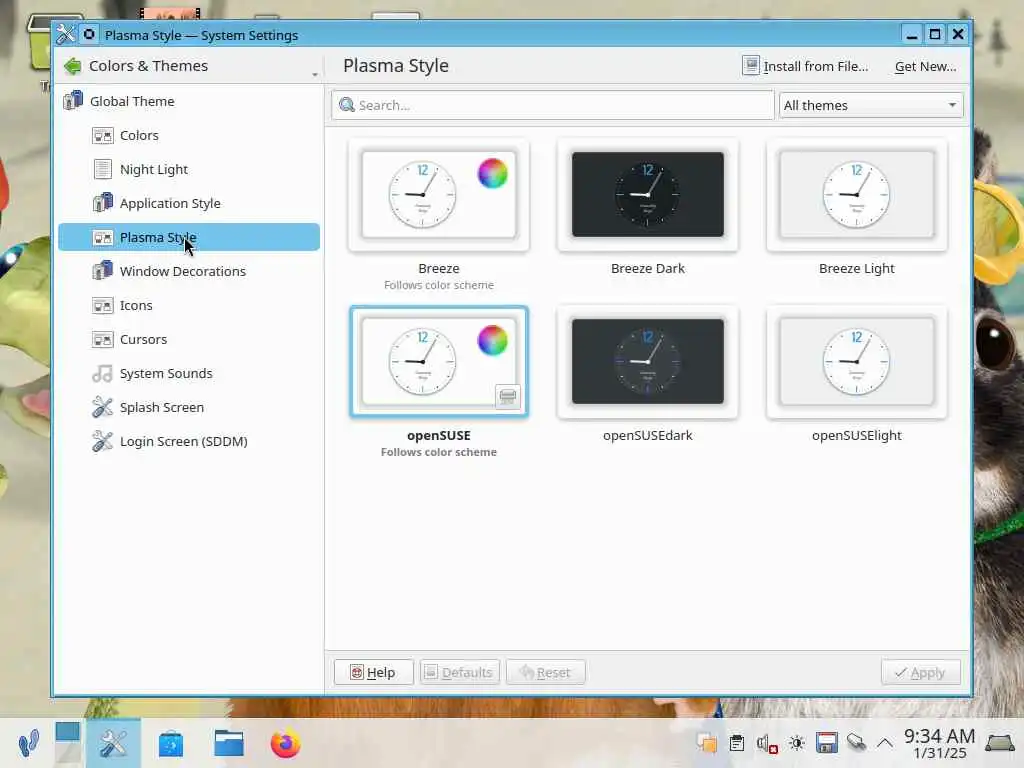Launch Firefox from taskbar
Image resolution: width=1024 pixels, height=768 pixels.
pyautogui.click(x=285, y=743)
